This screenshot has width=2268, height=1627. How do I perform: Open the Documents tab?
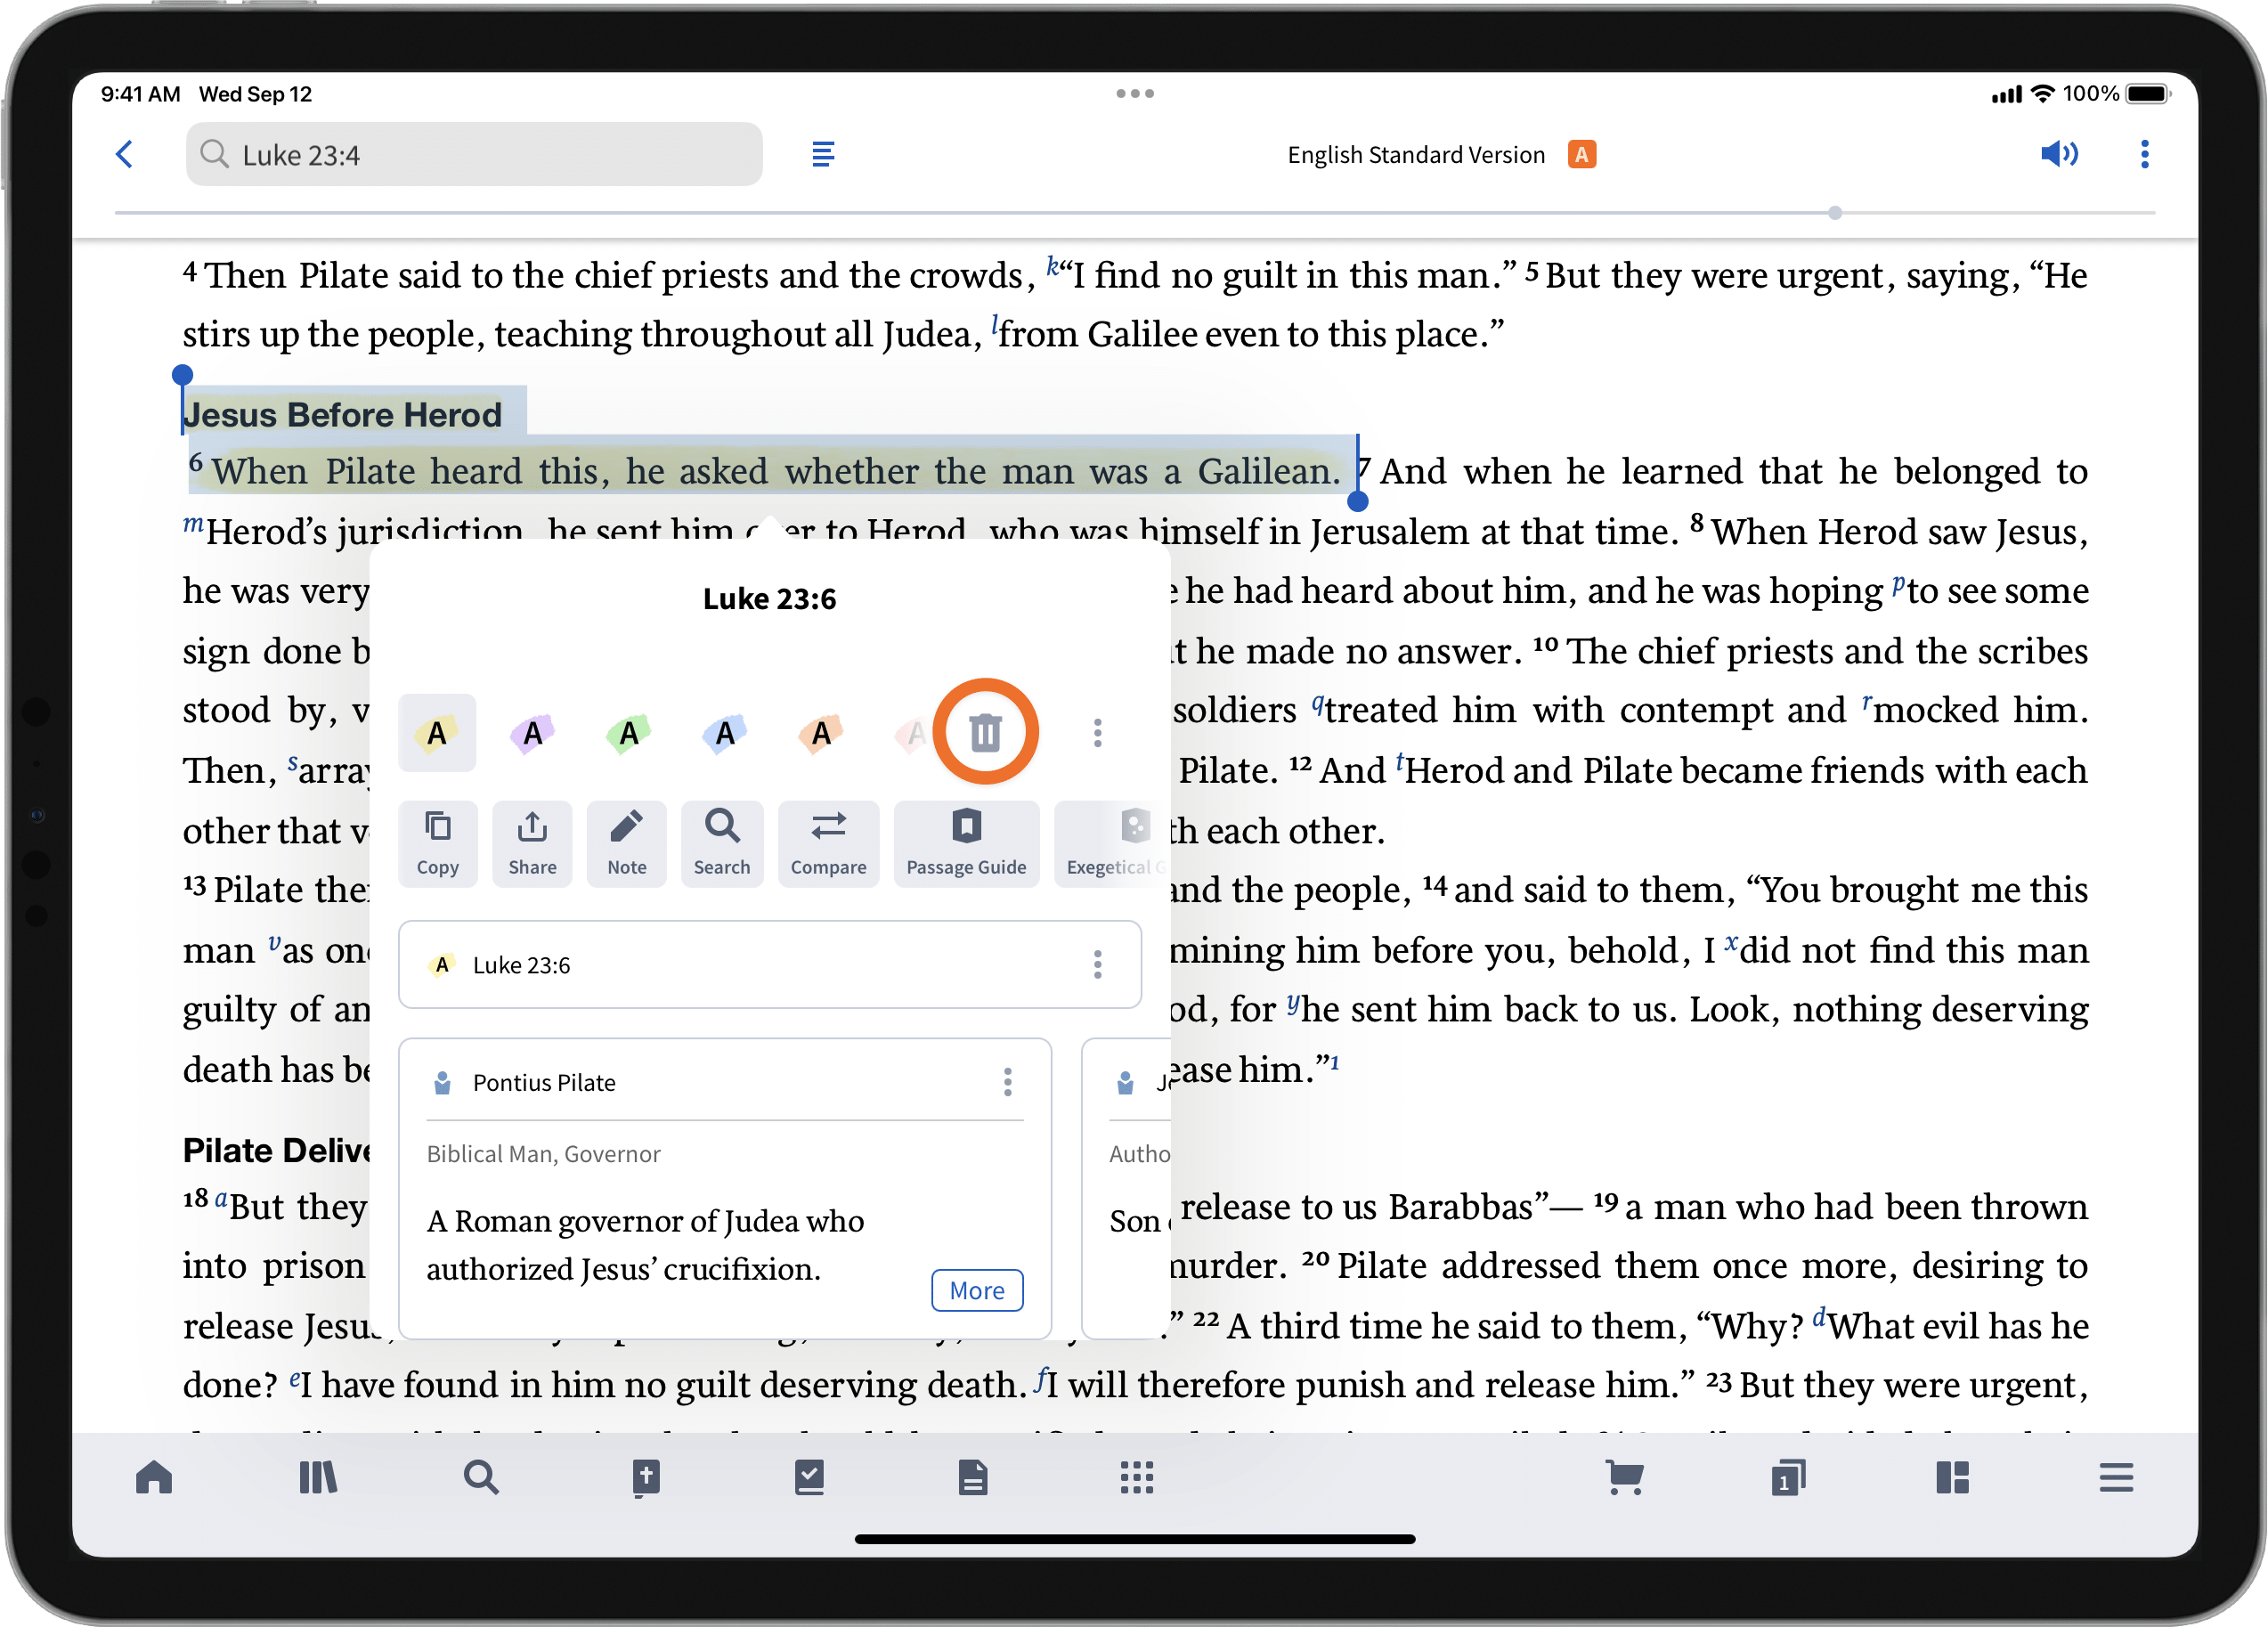(x=973, y=1478)
